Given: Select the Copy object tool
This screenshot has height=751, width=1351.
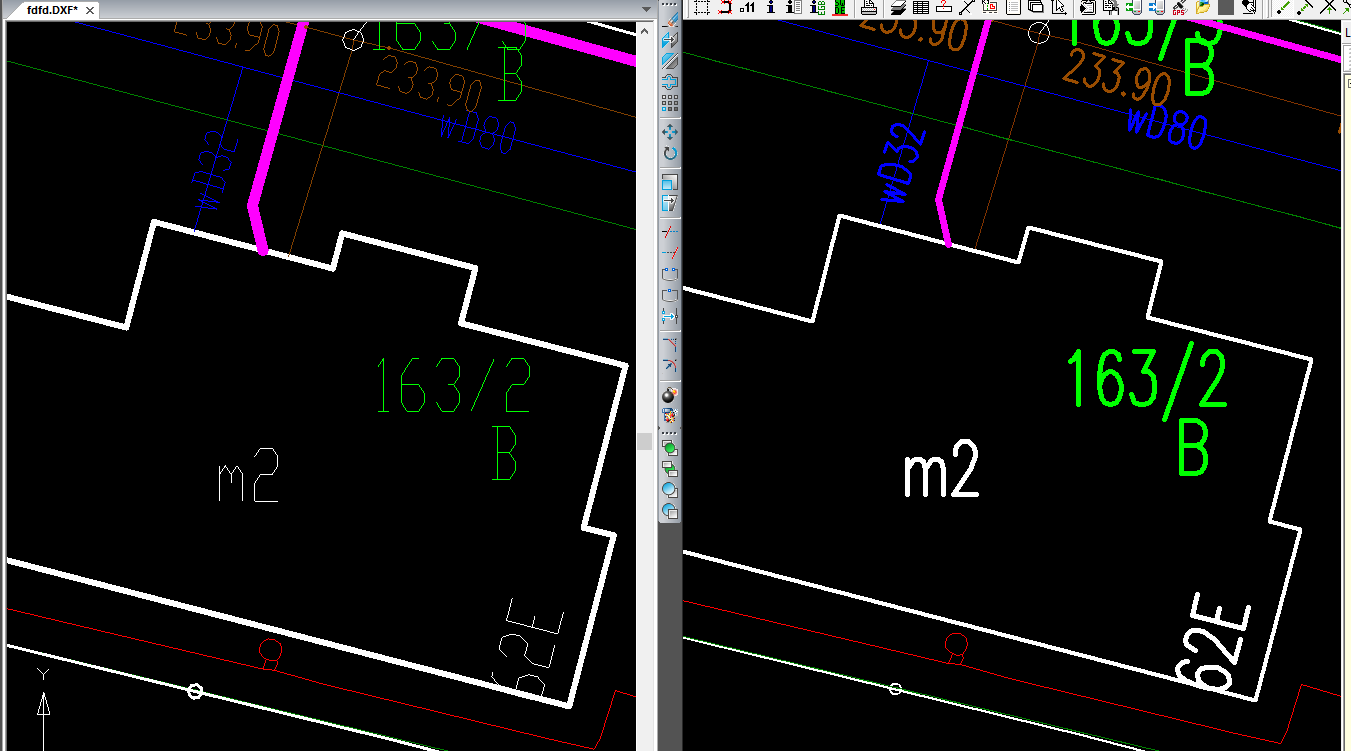Looking at the screenshot, I should coord(670,40).
